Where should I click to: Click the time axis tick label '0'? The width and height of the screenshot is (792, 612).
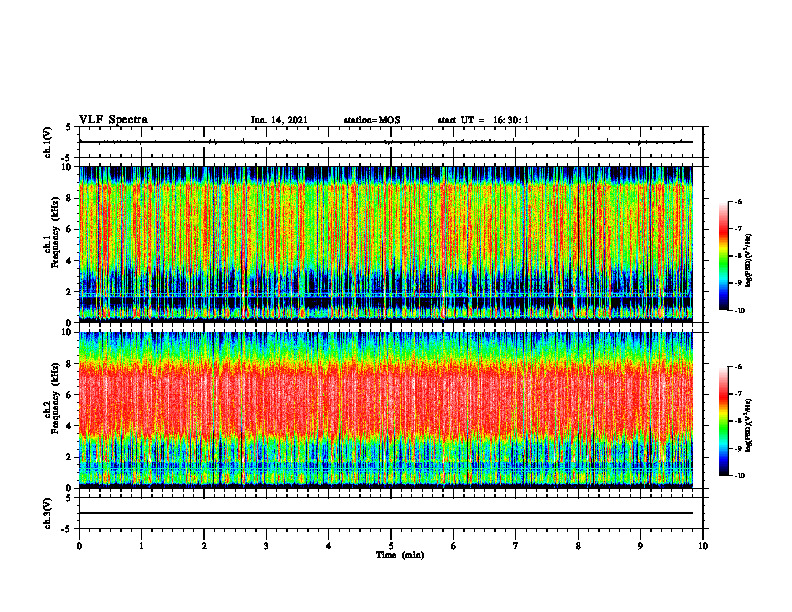pos(79,546)
